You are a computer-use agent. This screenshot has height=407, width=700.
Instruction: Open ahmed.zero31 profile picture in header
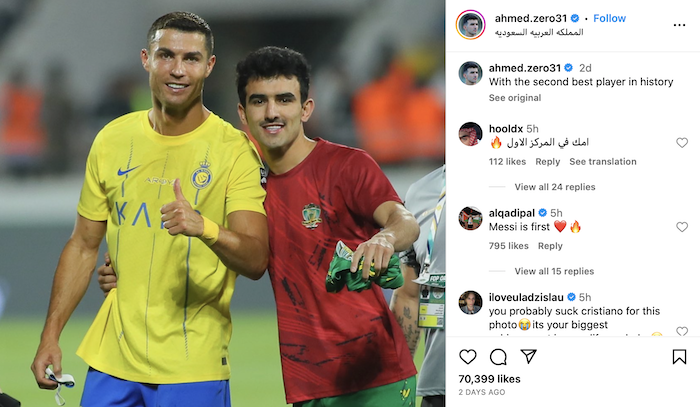[x=471, y=25]
